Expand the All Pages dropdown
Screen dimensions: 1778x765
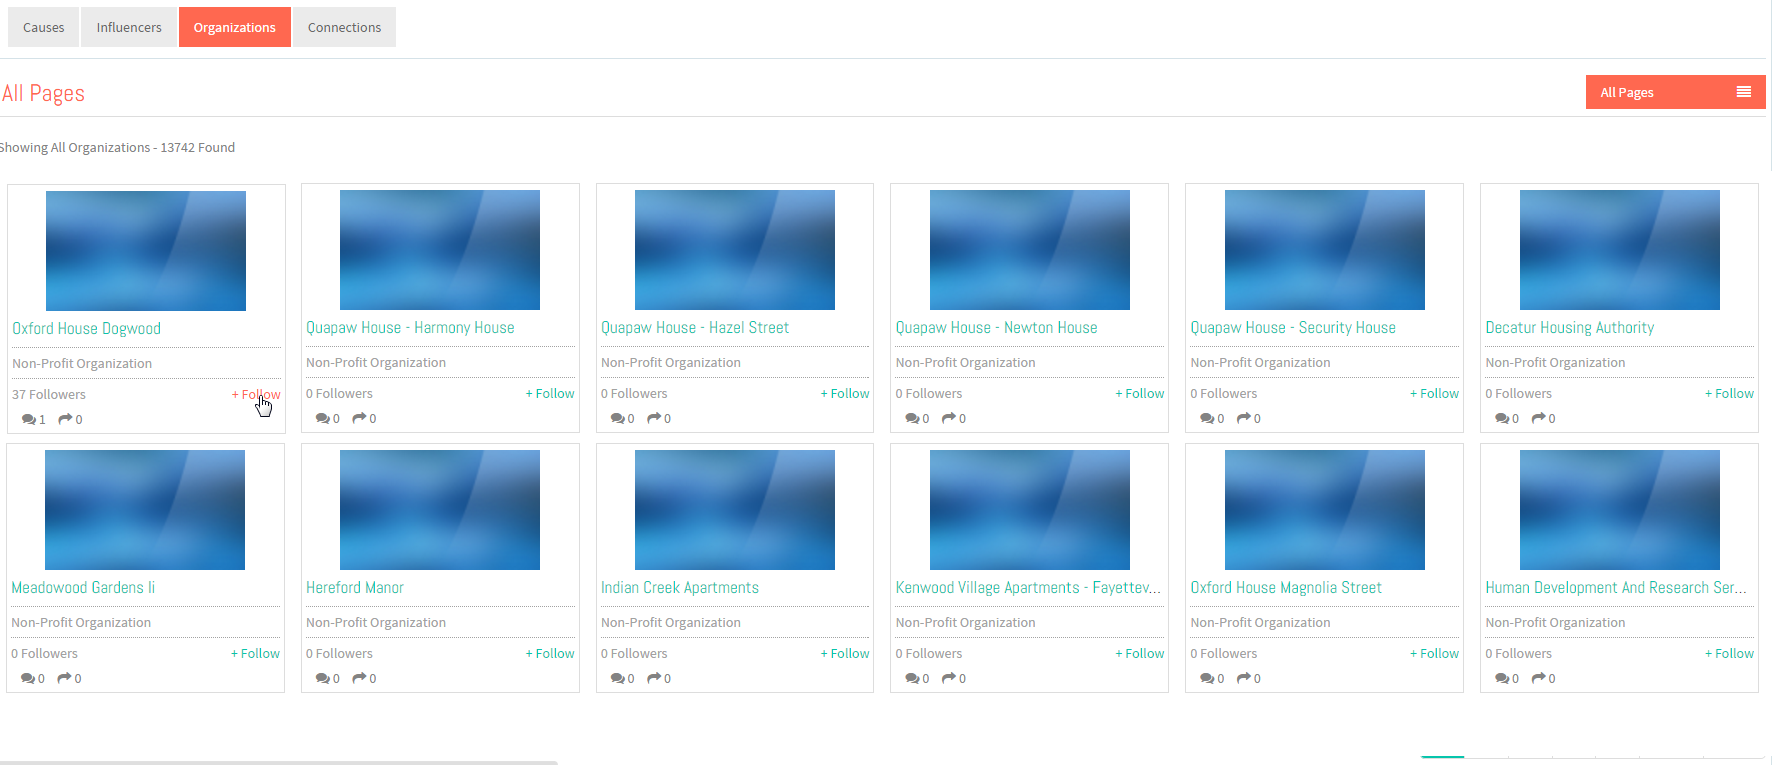click(x=1675, y=92)
